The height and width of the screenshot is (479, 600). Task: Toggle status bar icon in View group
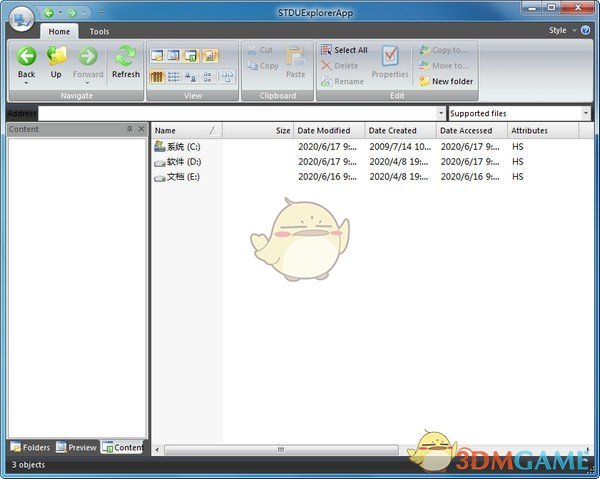coord(210,56)
